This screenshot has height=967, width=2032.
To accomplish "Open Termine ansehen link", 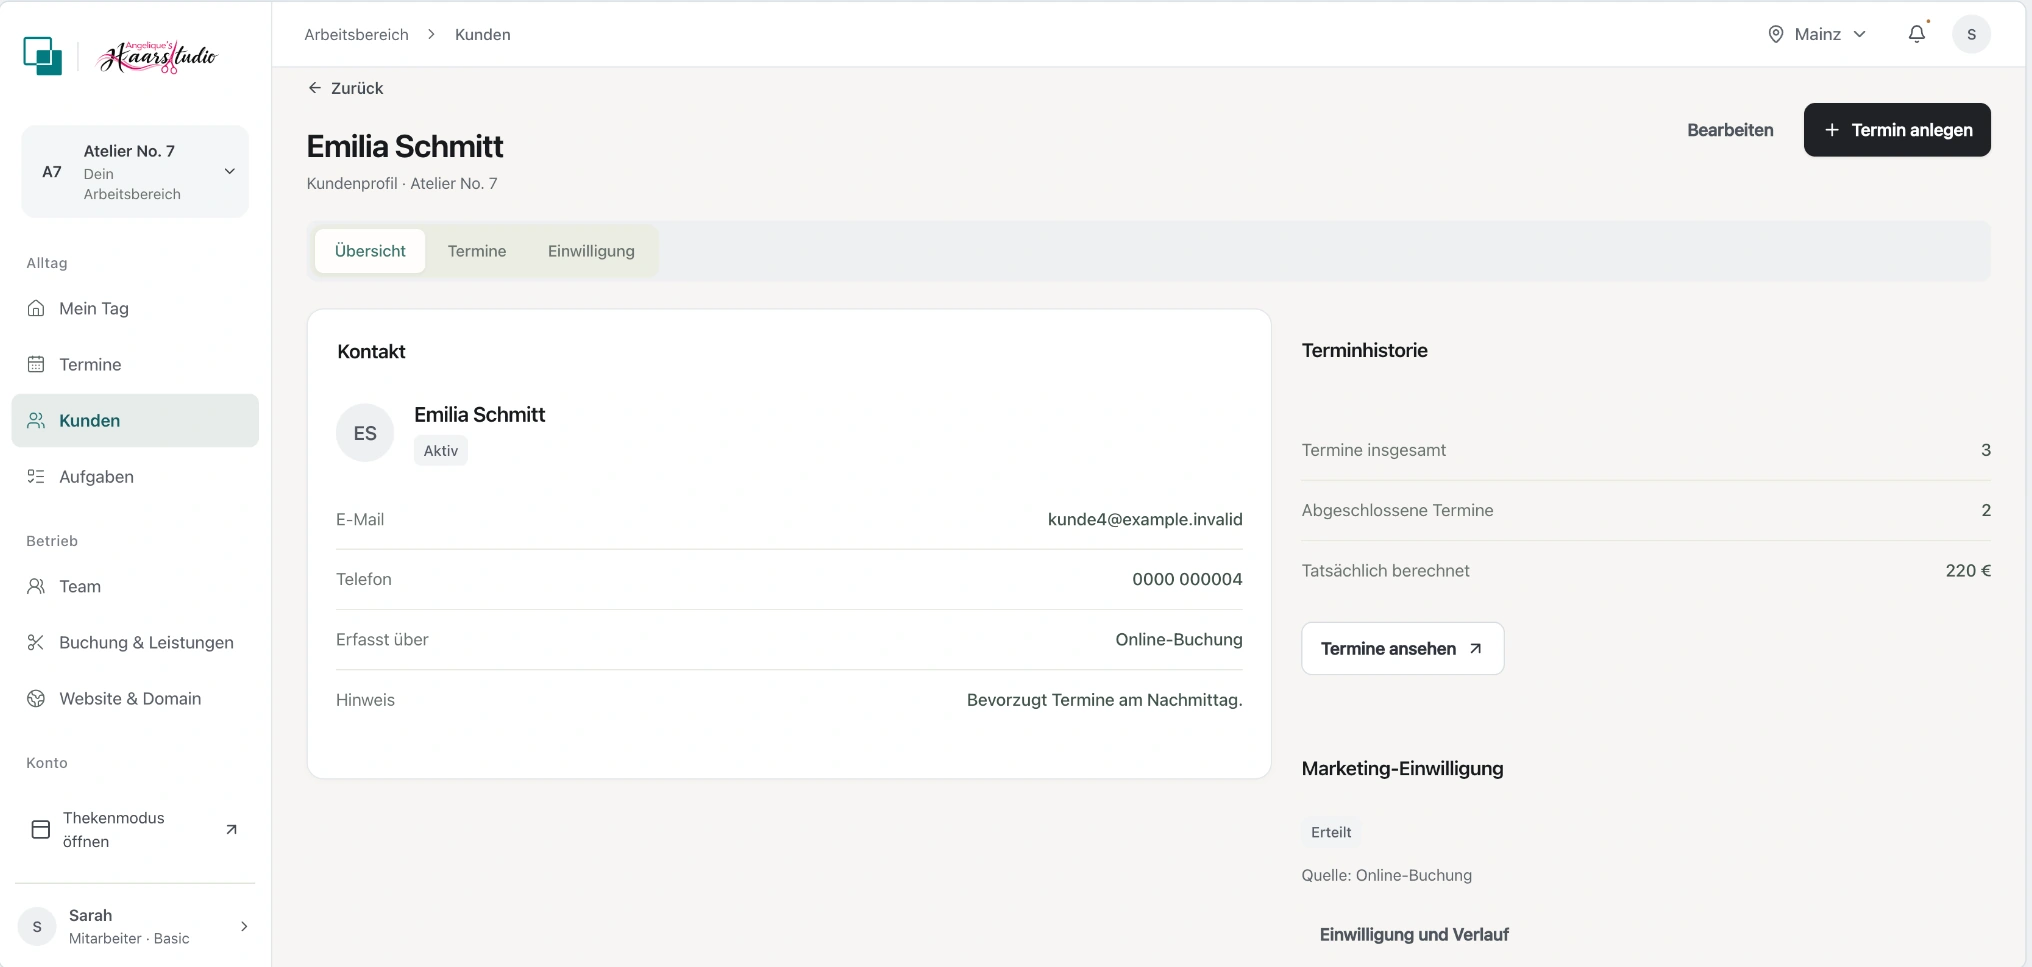I will pyautogui.click(x=1402, y=648).
